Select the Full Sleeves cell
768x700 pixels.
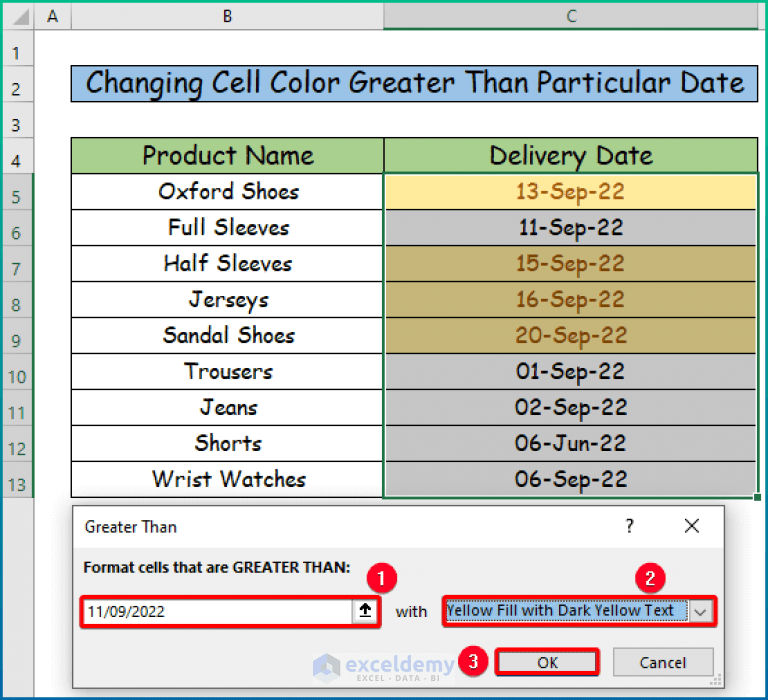[227, 228]
